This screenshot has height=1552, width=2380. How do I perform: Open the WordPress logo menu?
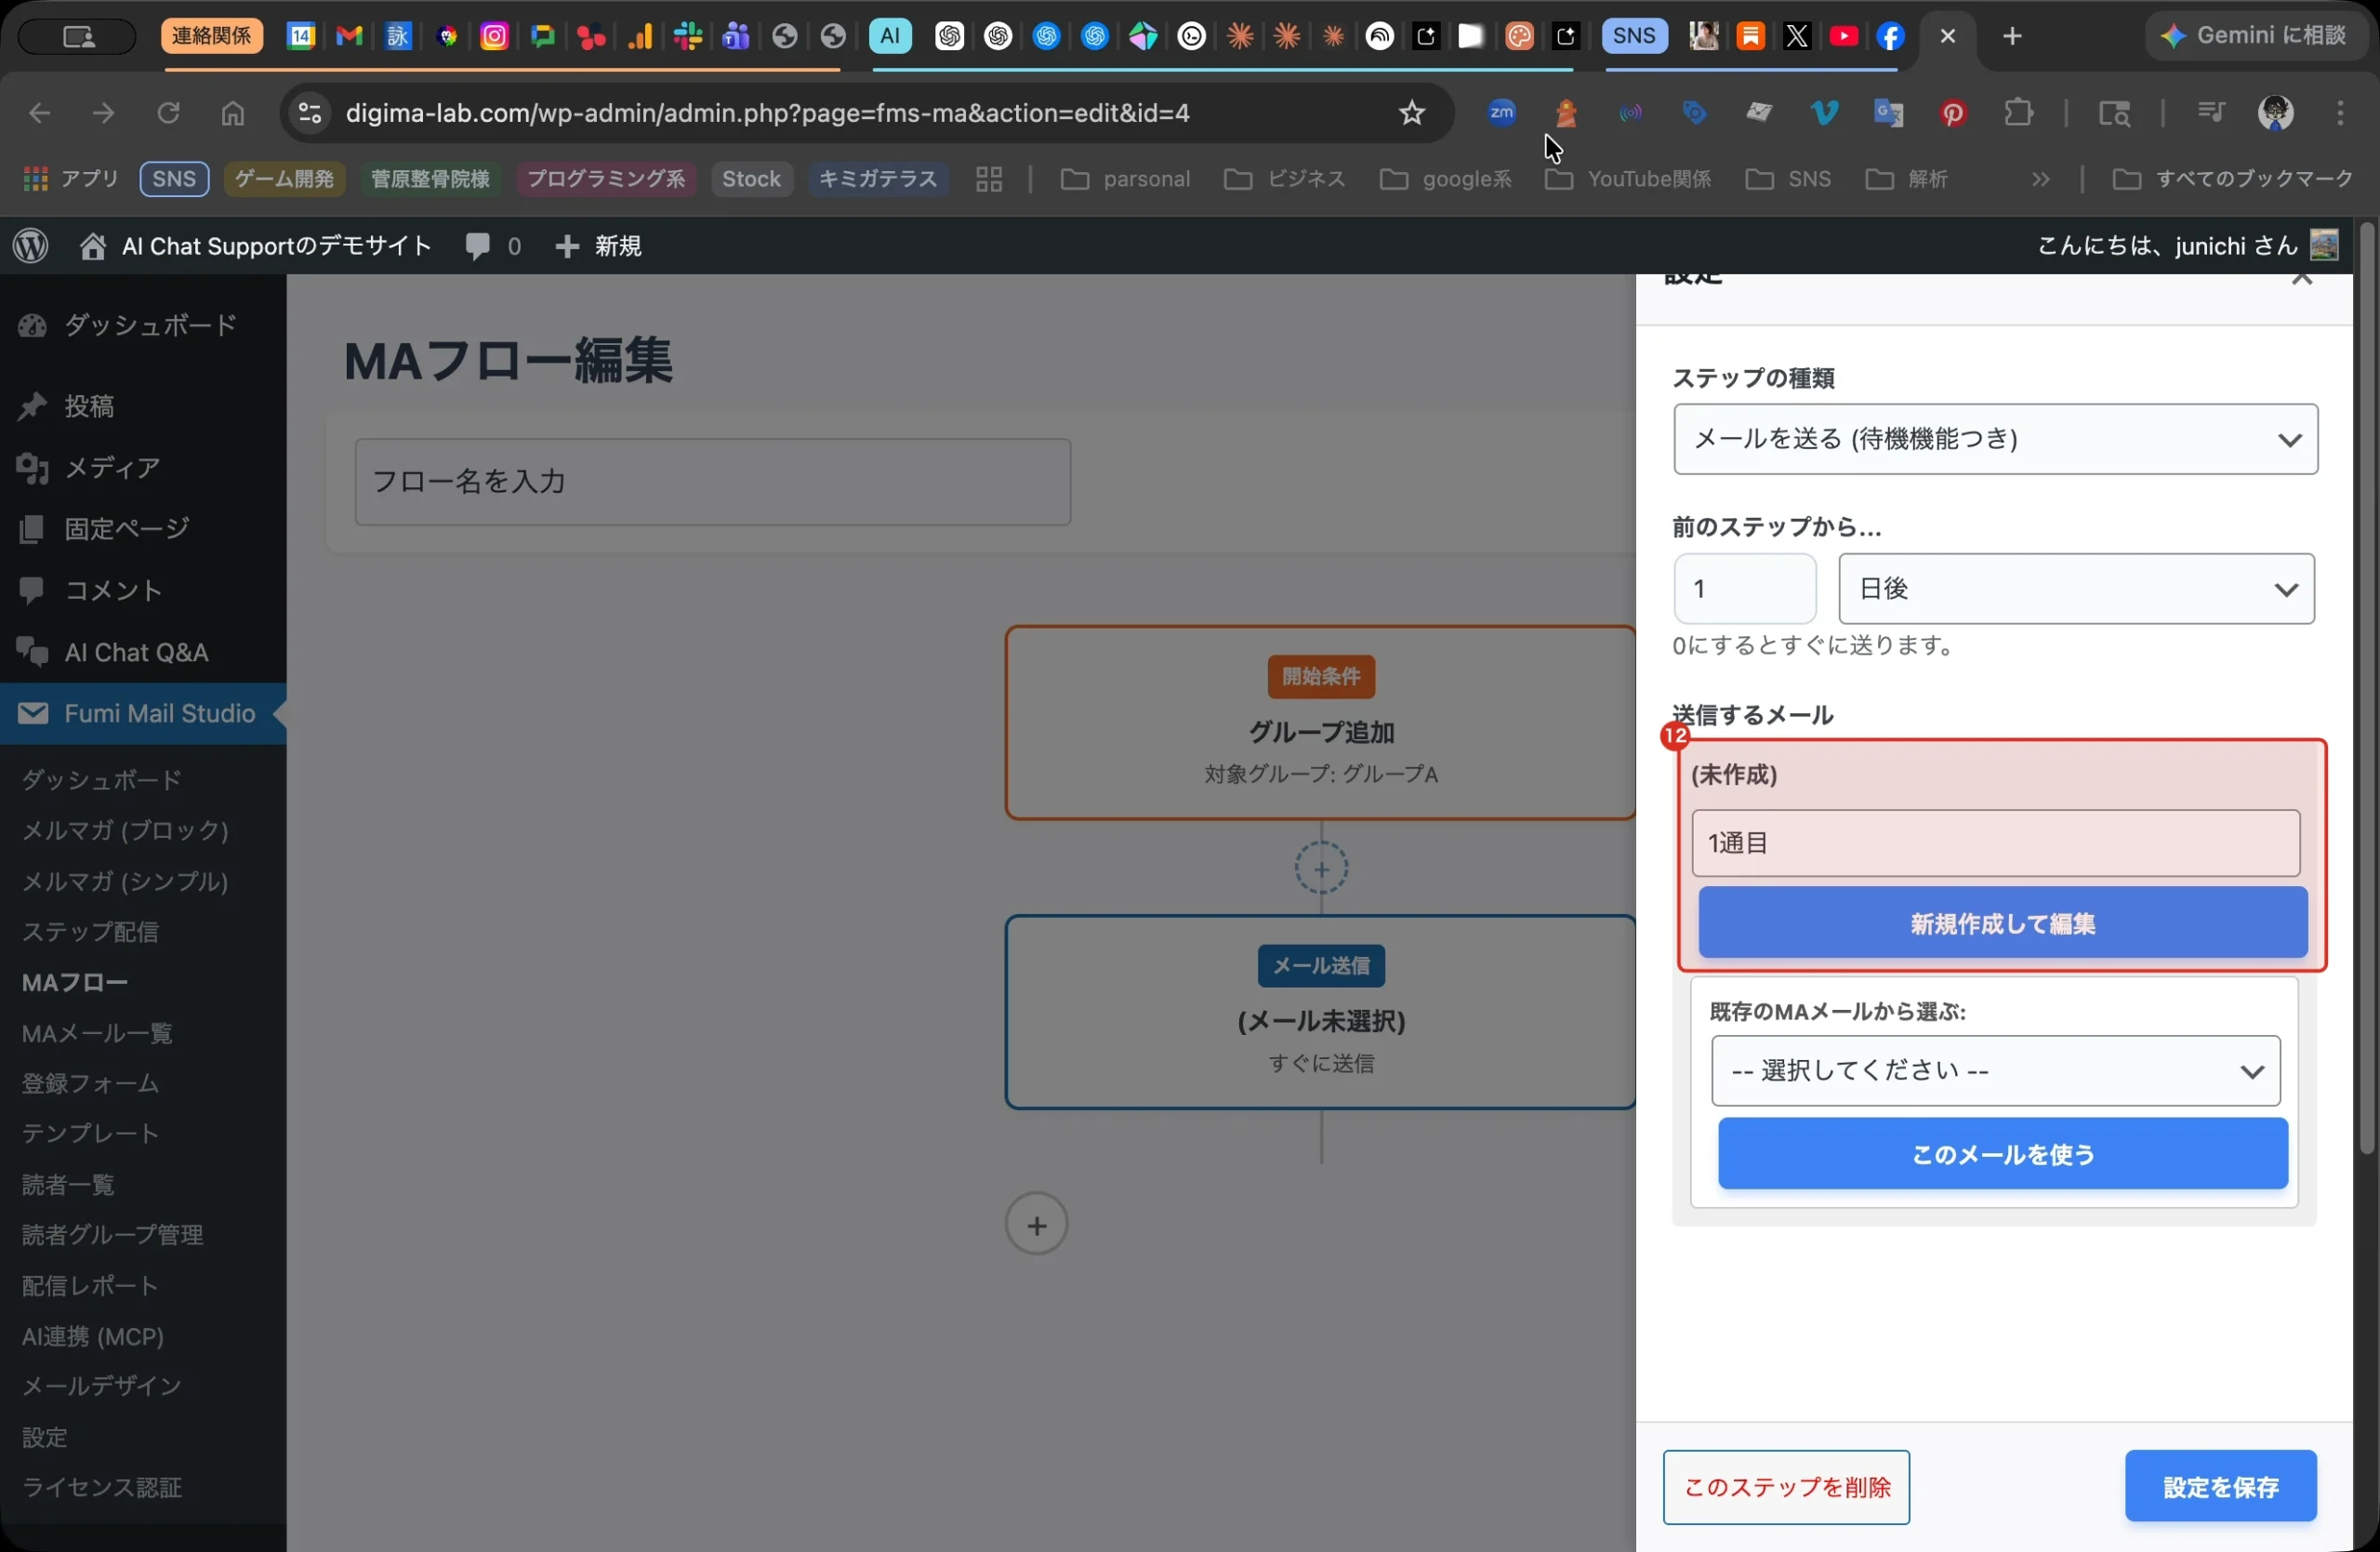click(31, 245)
